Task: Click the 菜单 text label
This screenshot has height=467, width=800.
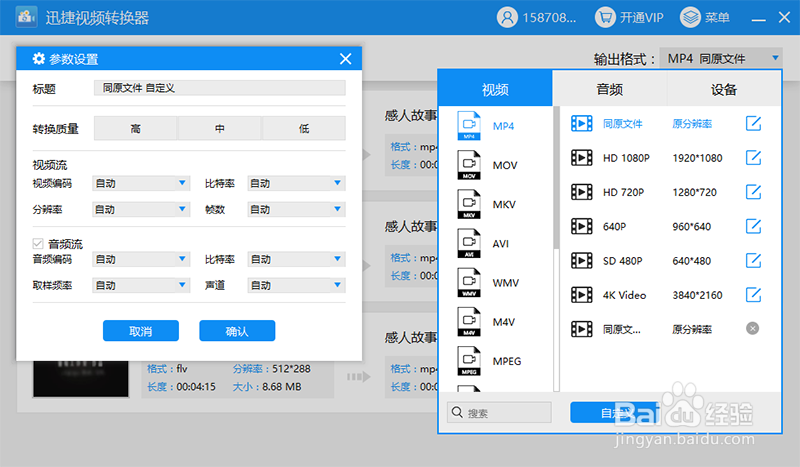Action: [717, 18]
